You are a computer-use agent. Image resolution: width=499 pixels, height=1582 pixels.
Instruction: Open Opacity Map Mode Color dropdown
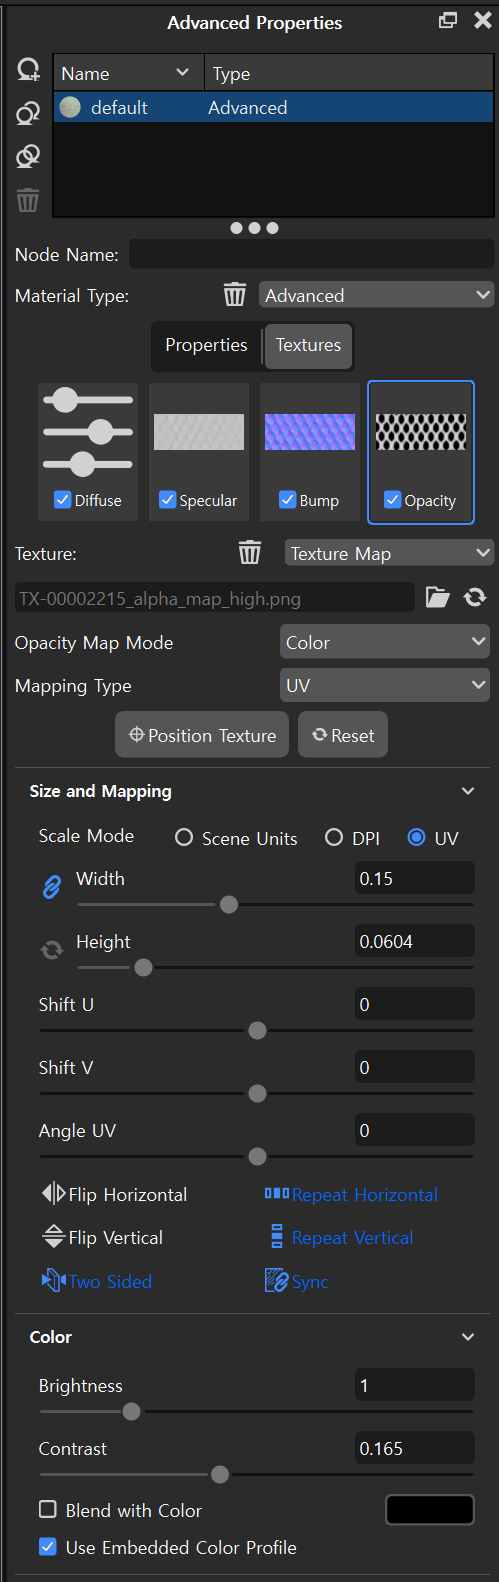385,642
